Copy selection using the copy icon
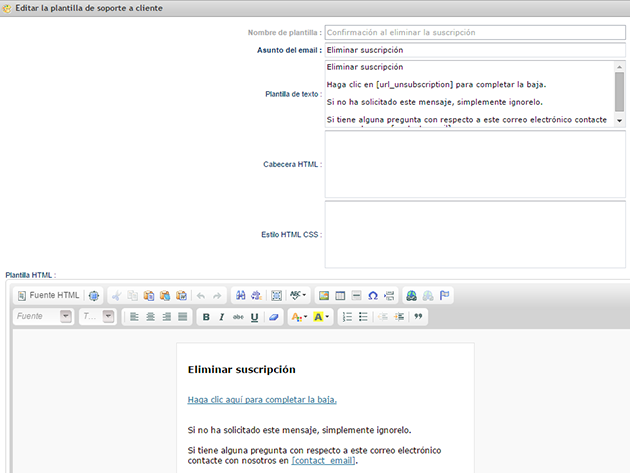Image resolution: width=630 pixels, height=473 pixels. [x=133, y=296]
